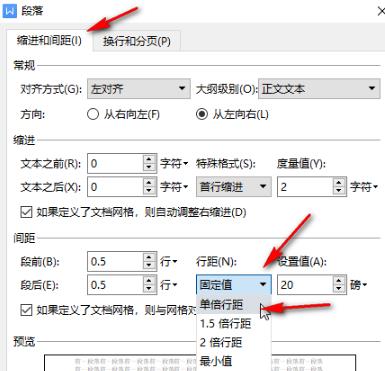Viewport: 385px width, 371px height.
Task: Click the 段前 spacing input field
Action: click(115, 261)
